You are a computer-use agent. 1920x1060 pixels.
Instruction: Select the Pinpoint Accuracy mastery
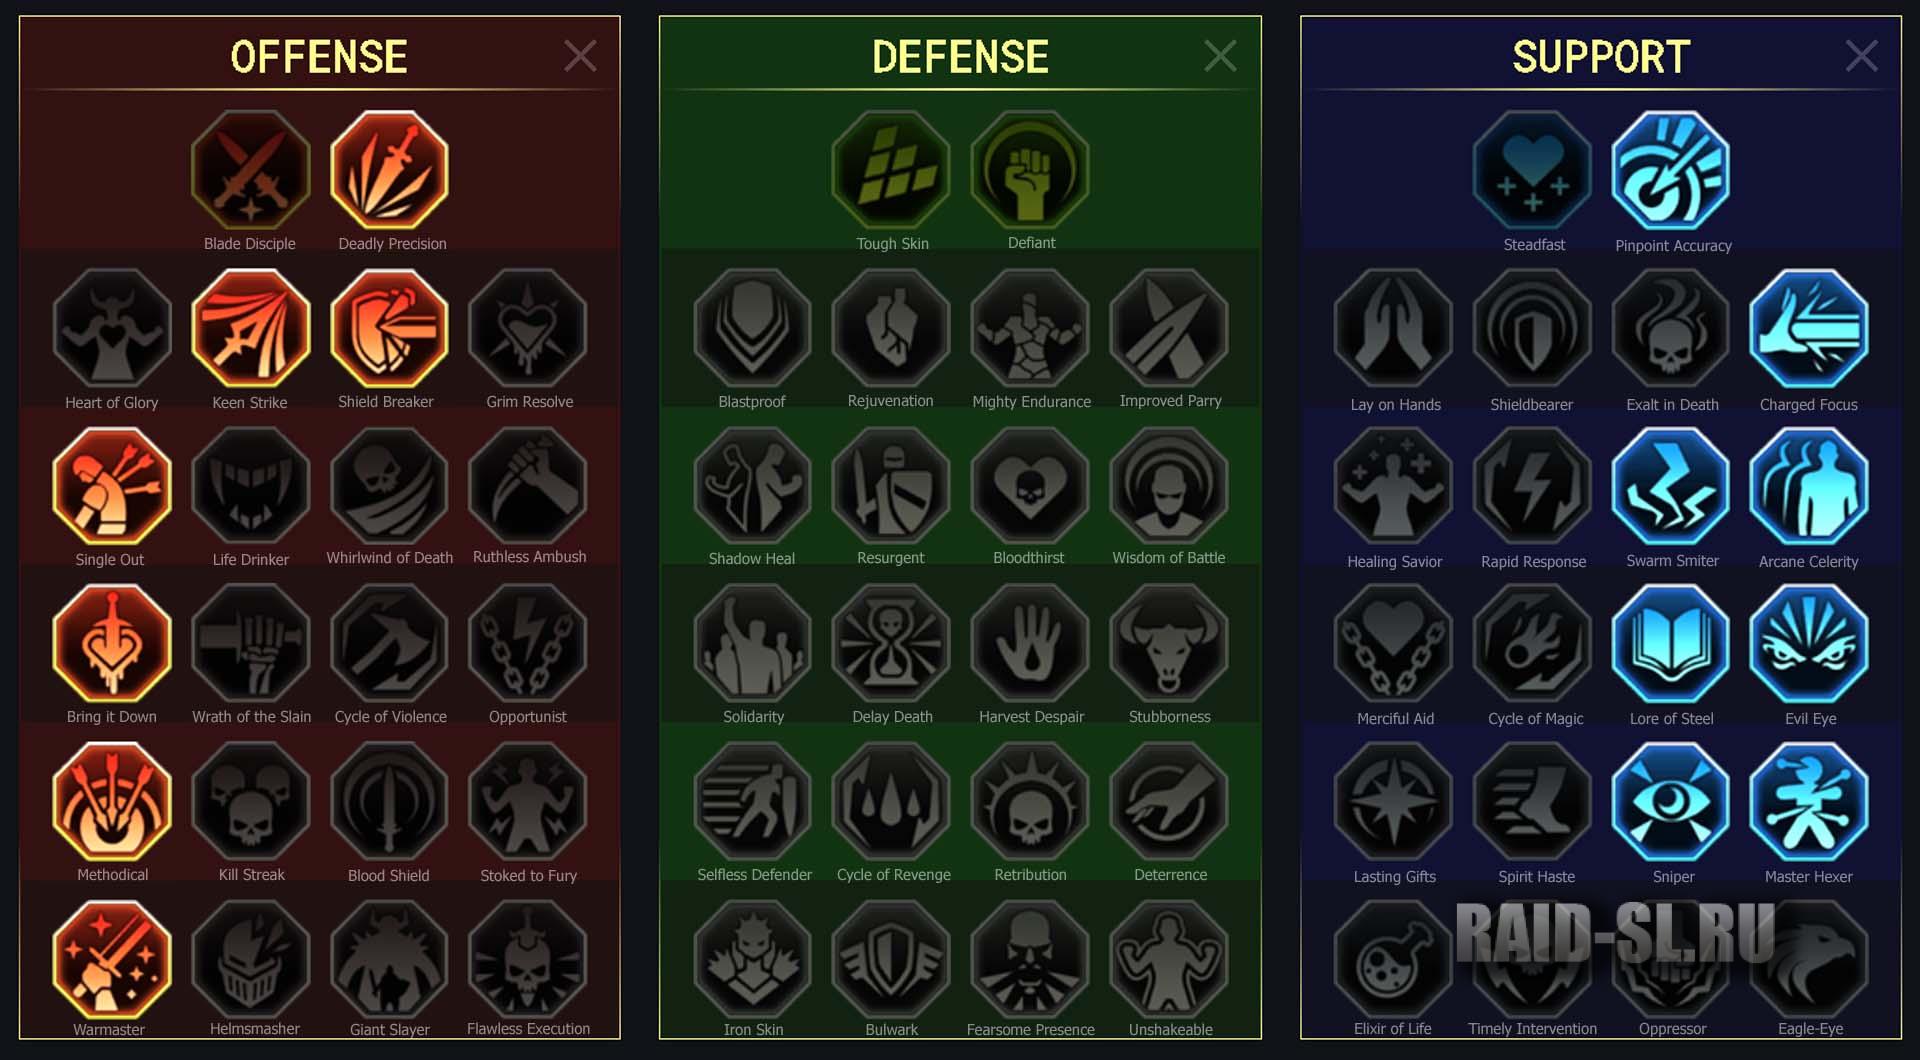click(1671, 170)
